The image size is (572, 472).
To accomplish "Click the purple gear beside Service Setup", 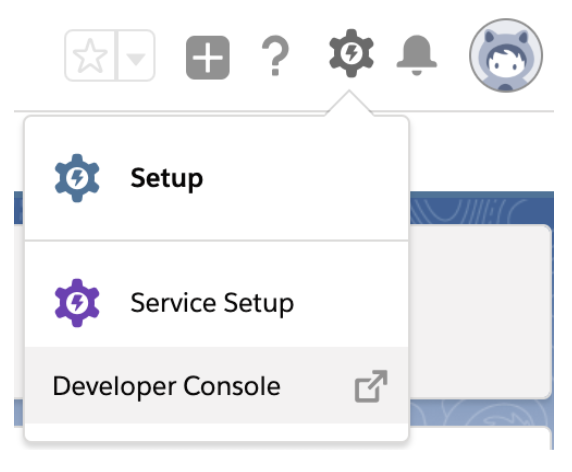I will 77,303.
